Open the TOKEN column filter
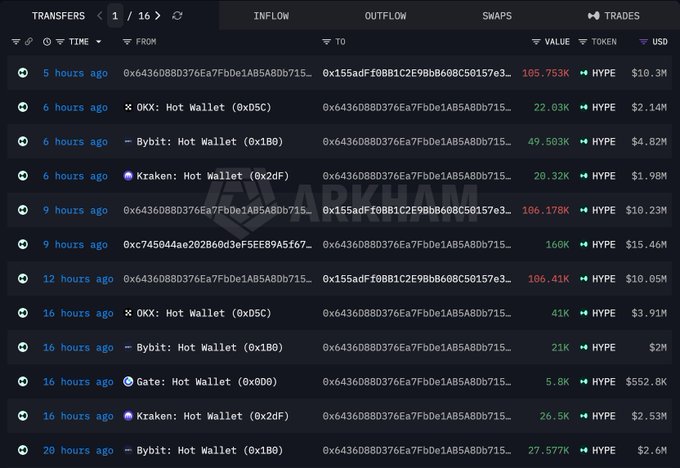Screen dimensions: 680x468 click(x=583, y=42)
